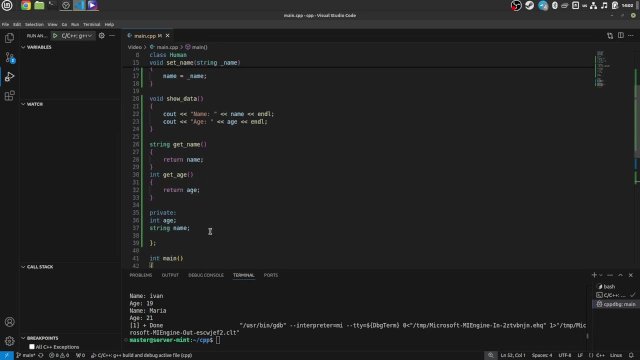Change encoding via UTF-8 status item
The height and width of the screenshot is (360, 640).
click(x=564, y=356)
